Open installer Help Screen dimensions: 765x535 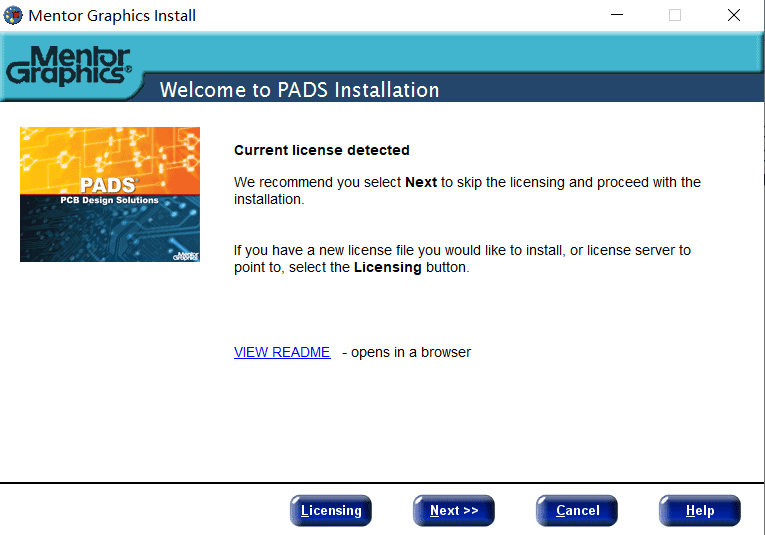tap(700, 510)
